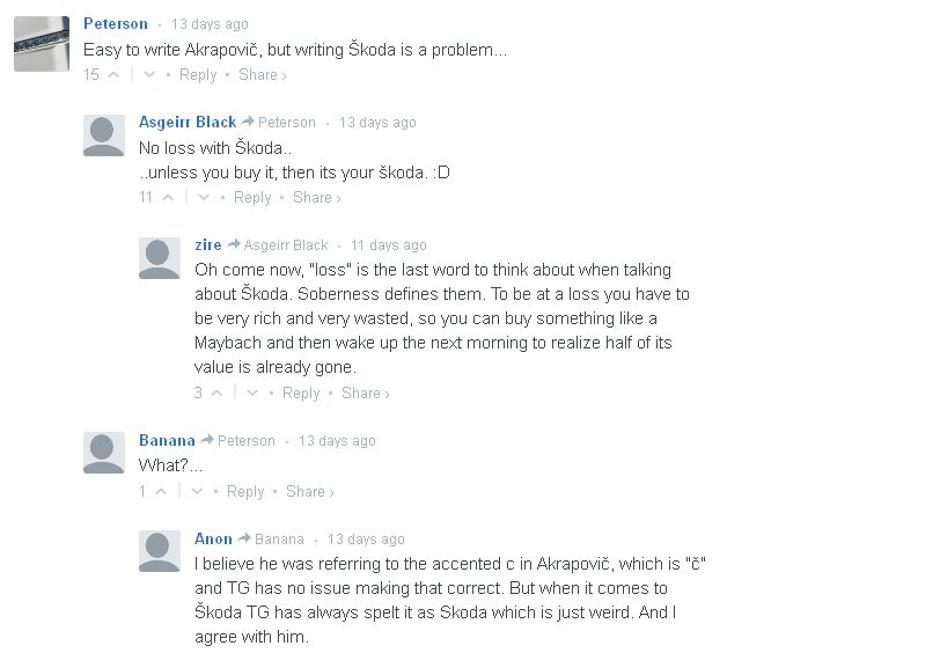Expand Share options on Peterson's comment
The height and width of the screenshot is (653, 940).
point(262,75)
